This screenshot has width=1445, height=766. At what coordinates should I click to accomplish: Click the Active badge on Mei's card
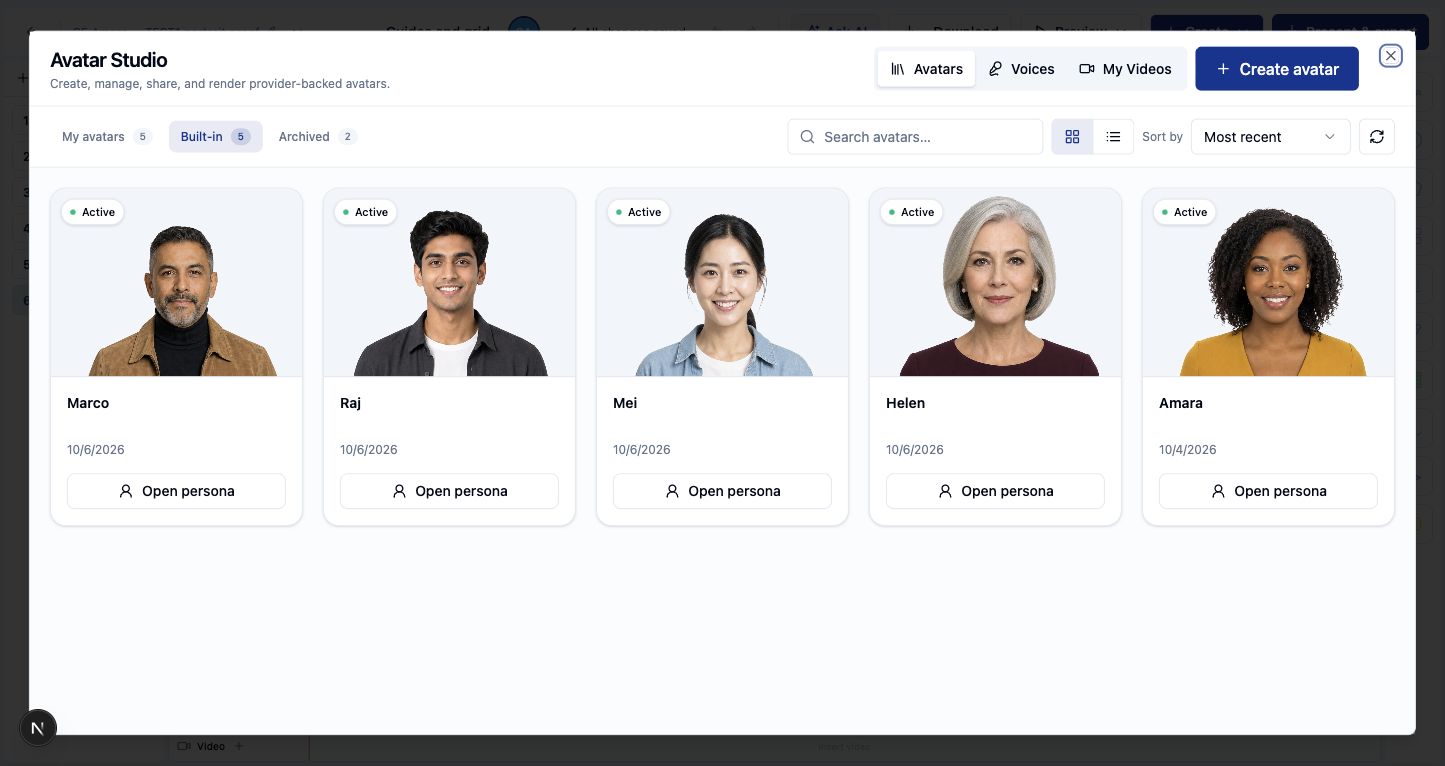click(x=638, y=212)
